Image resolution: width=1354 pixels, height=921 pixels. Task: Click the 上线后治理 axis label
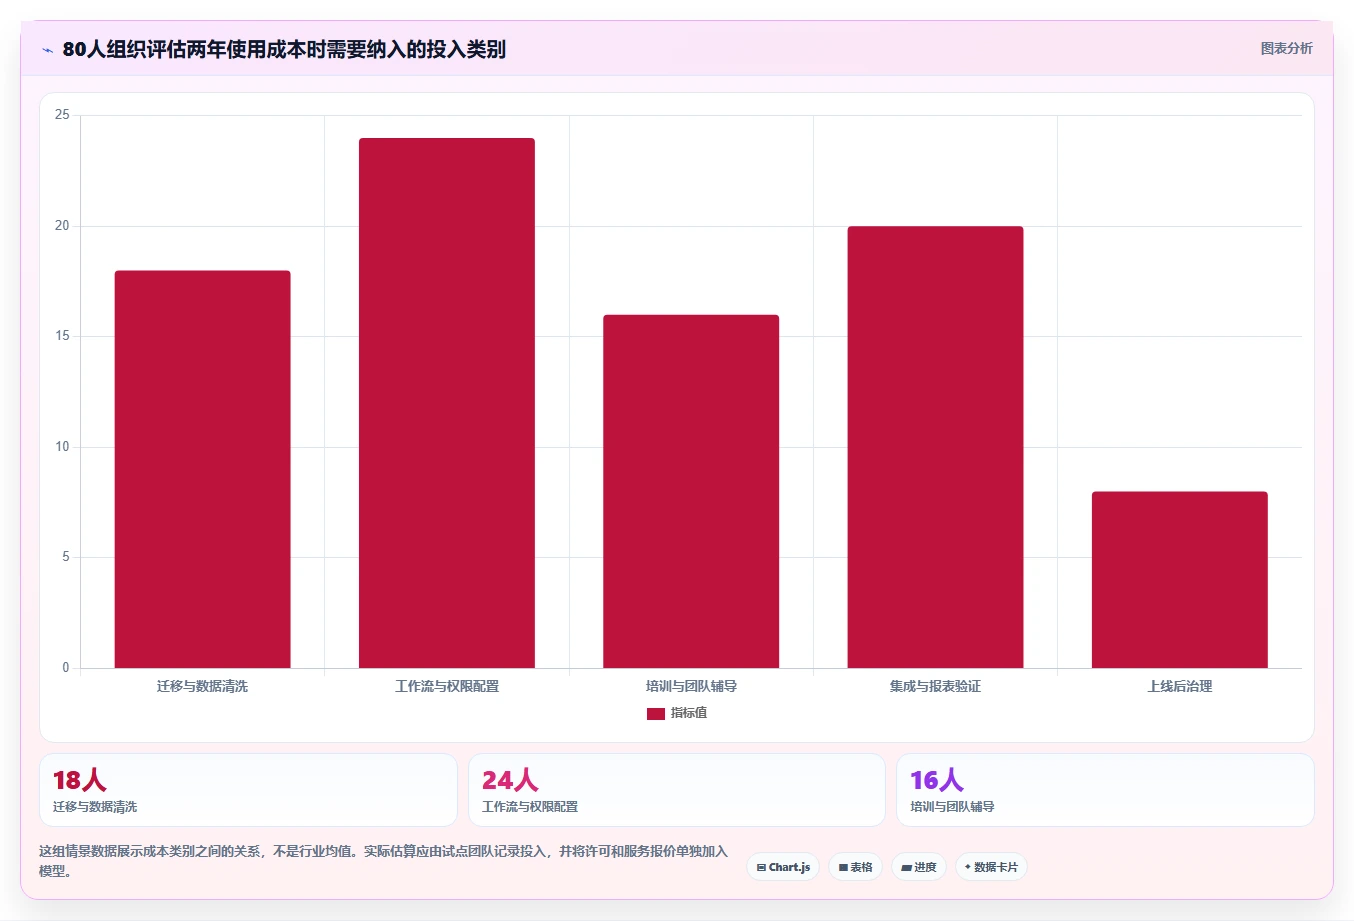(1180, 686)
